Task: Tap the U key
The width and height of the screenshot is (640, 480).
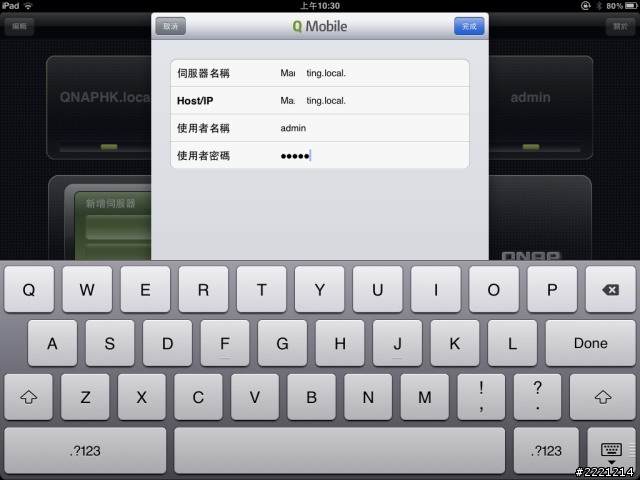Action: pyautogui.click(x=378, y=289)
